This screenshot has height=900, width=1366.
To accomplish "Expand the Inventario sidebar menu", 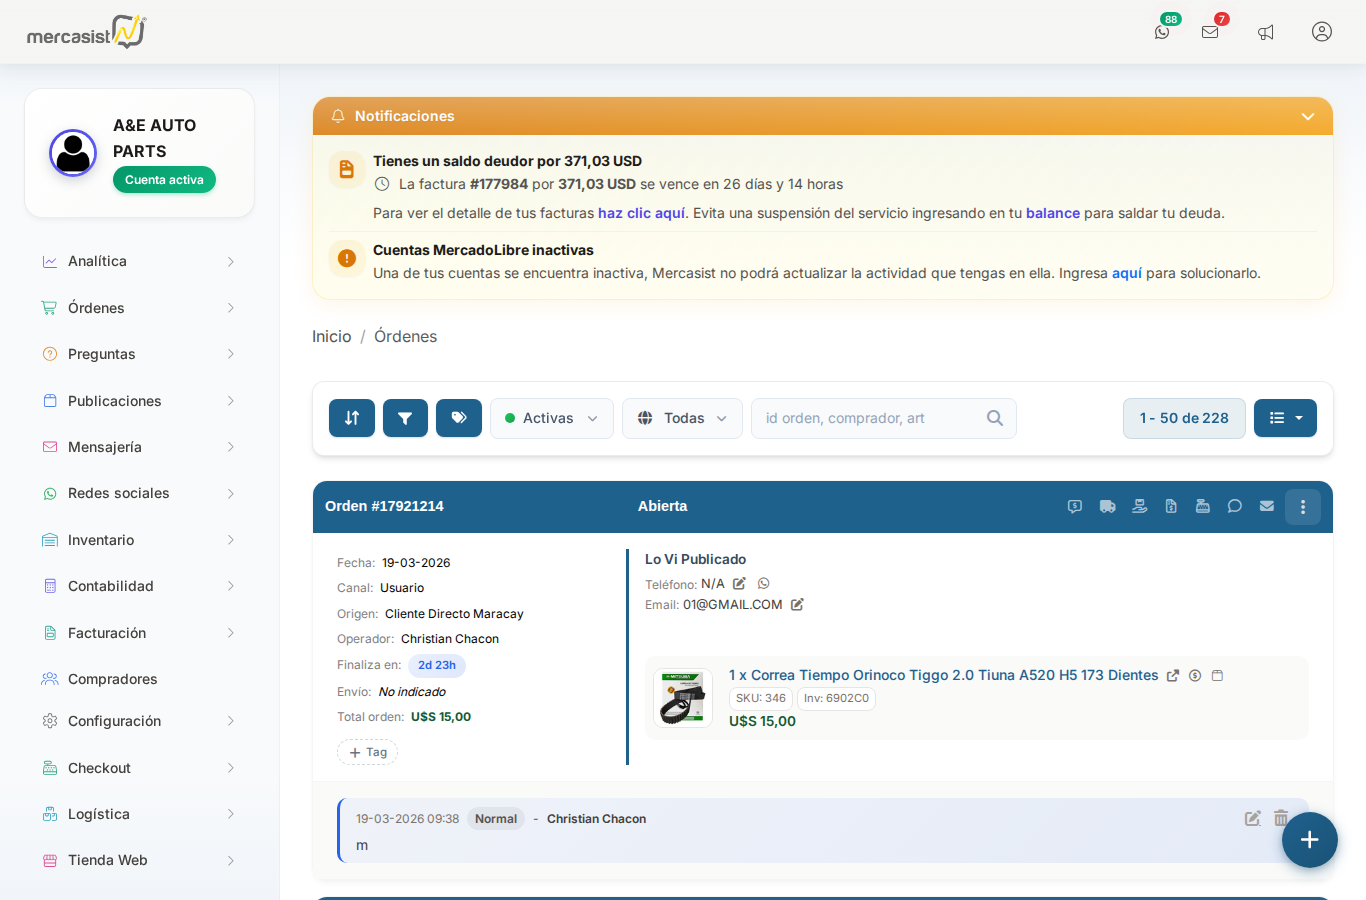I will click(x=138, y=540).
